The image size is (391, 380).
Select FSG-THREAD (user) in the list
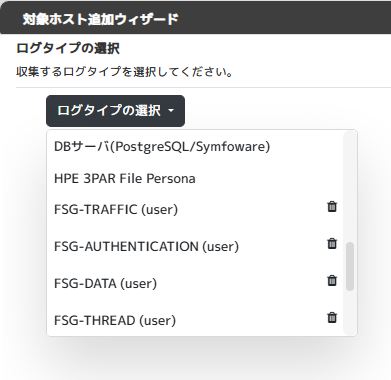pos(115,321)
